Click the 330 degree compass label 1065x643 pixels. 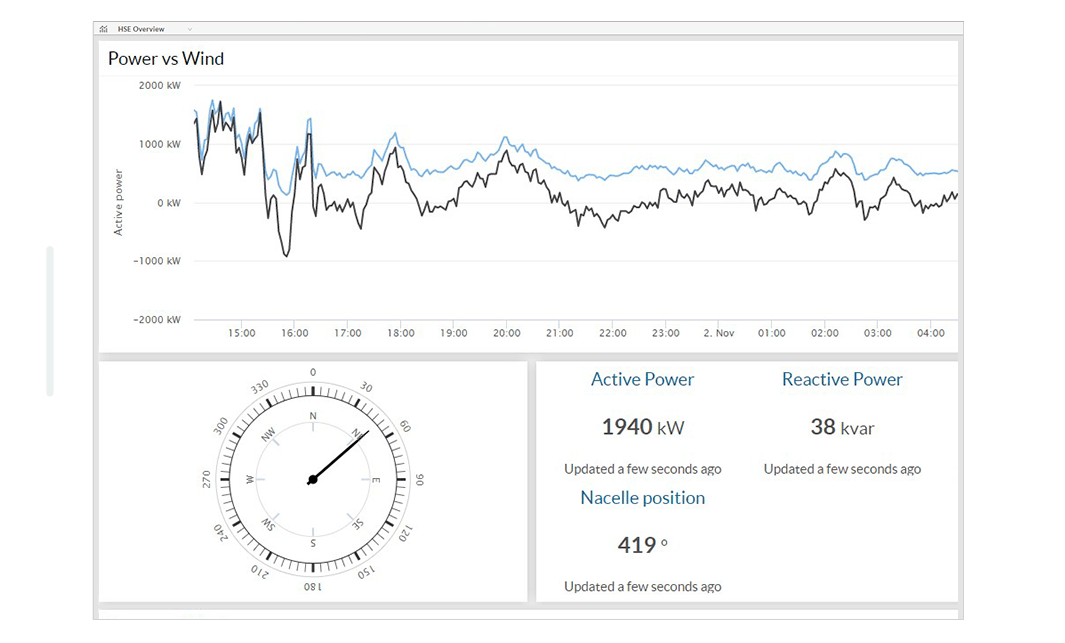pyautogui.click(x=259, y=387)
